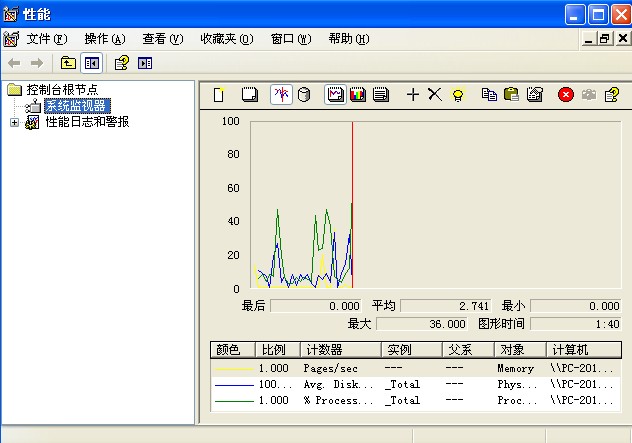This screenshot has height=443, width=632.
Task: Switch to the graph view
Action: click(x=336, y=94)
